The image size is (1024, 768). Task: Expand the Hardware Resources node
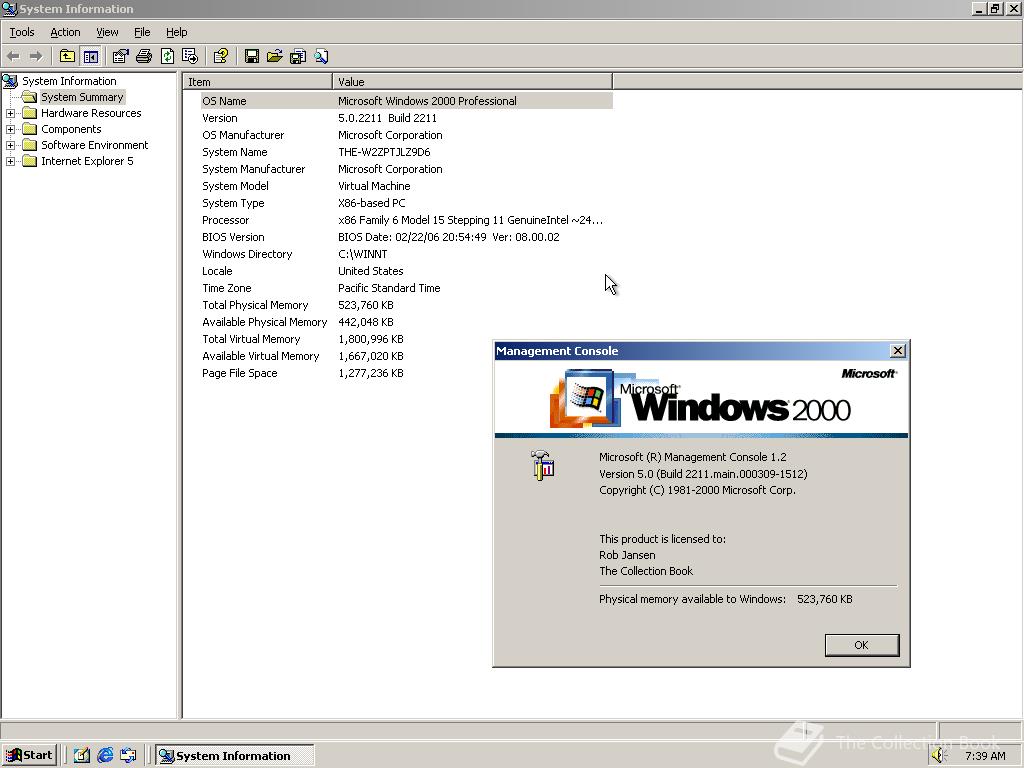[x=10, y=114]
